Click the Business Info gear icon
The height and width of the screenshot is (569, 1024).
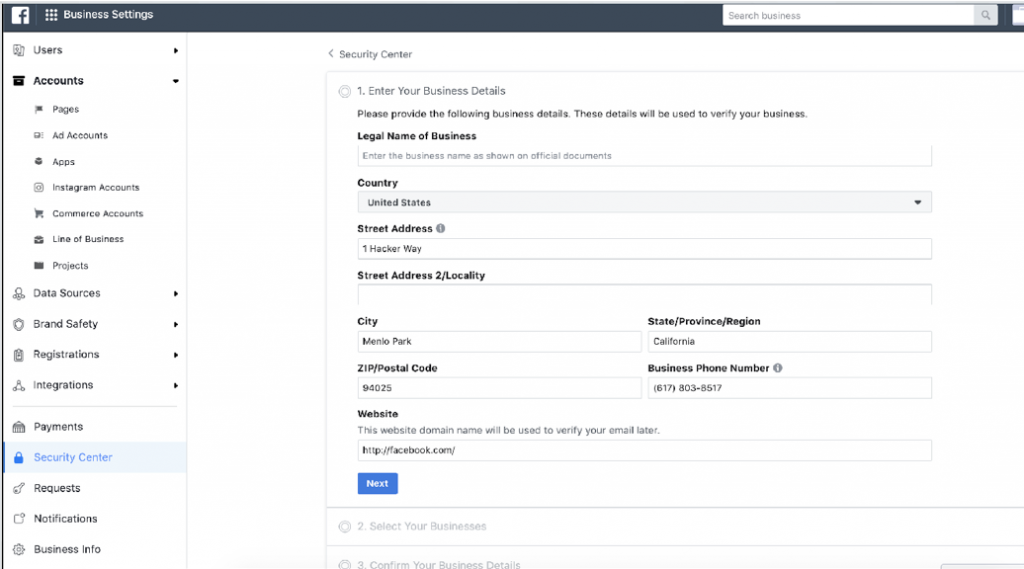pyautogui.click(x=19, y=549)
